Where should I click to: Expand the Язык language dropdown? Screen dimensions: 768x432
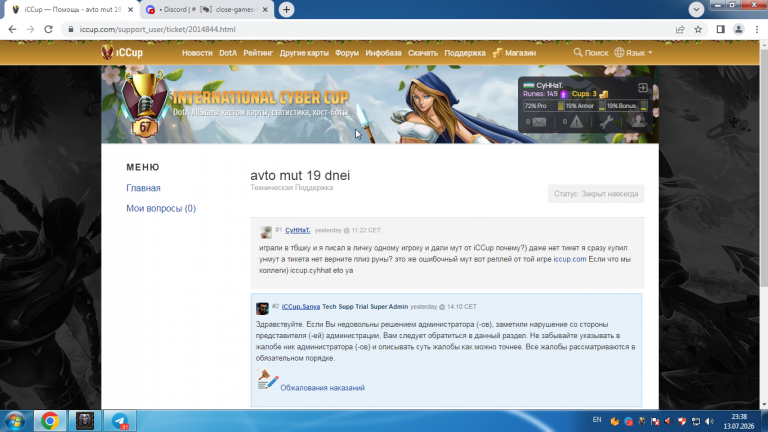633,52
